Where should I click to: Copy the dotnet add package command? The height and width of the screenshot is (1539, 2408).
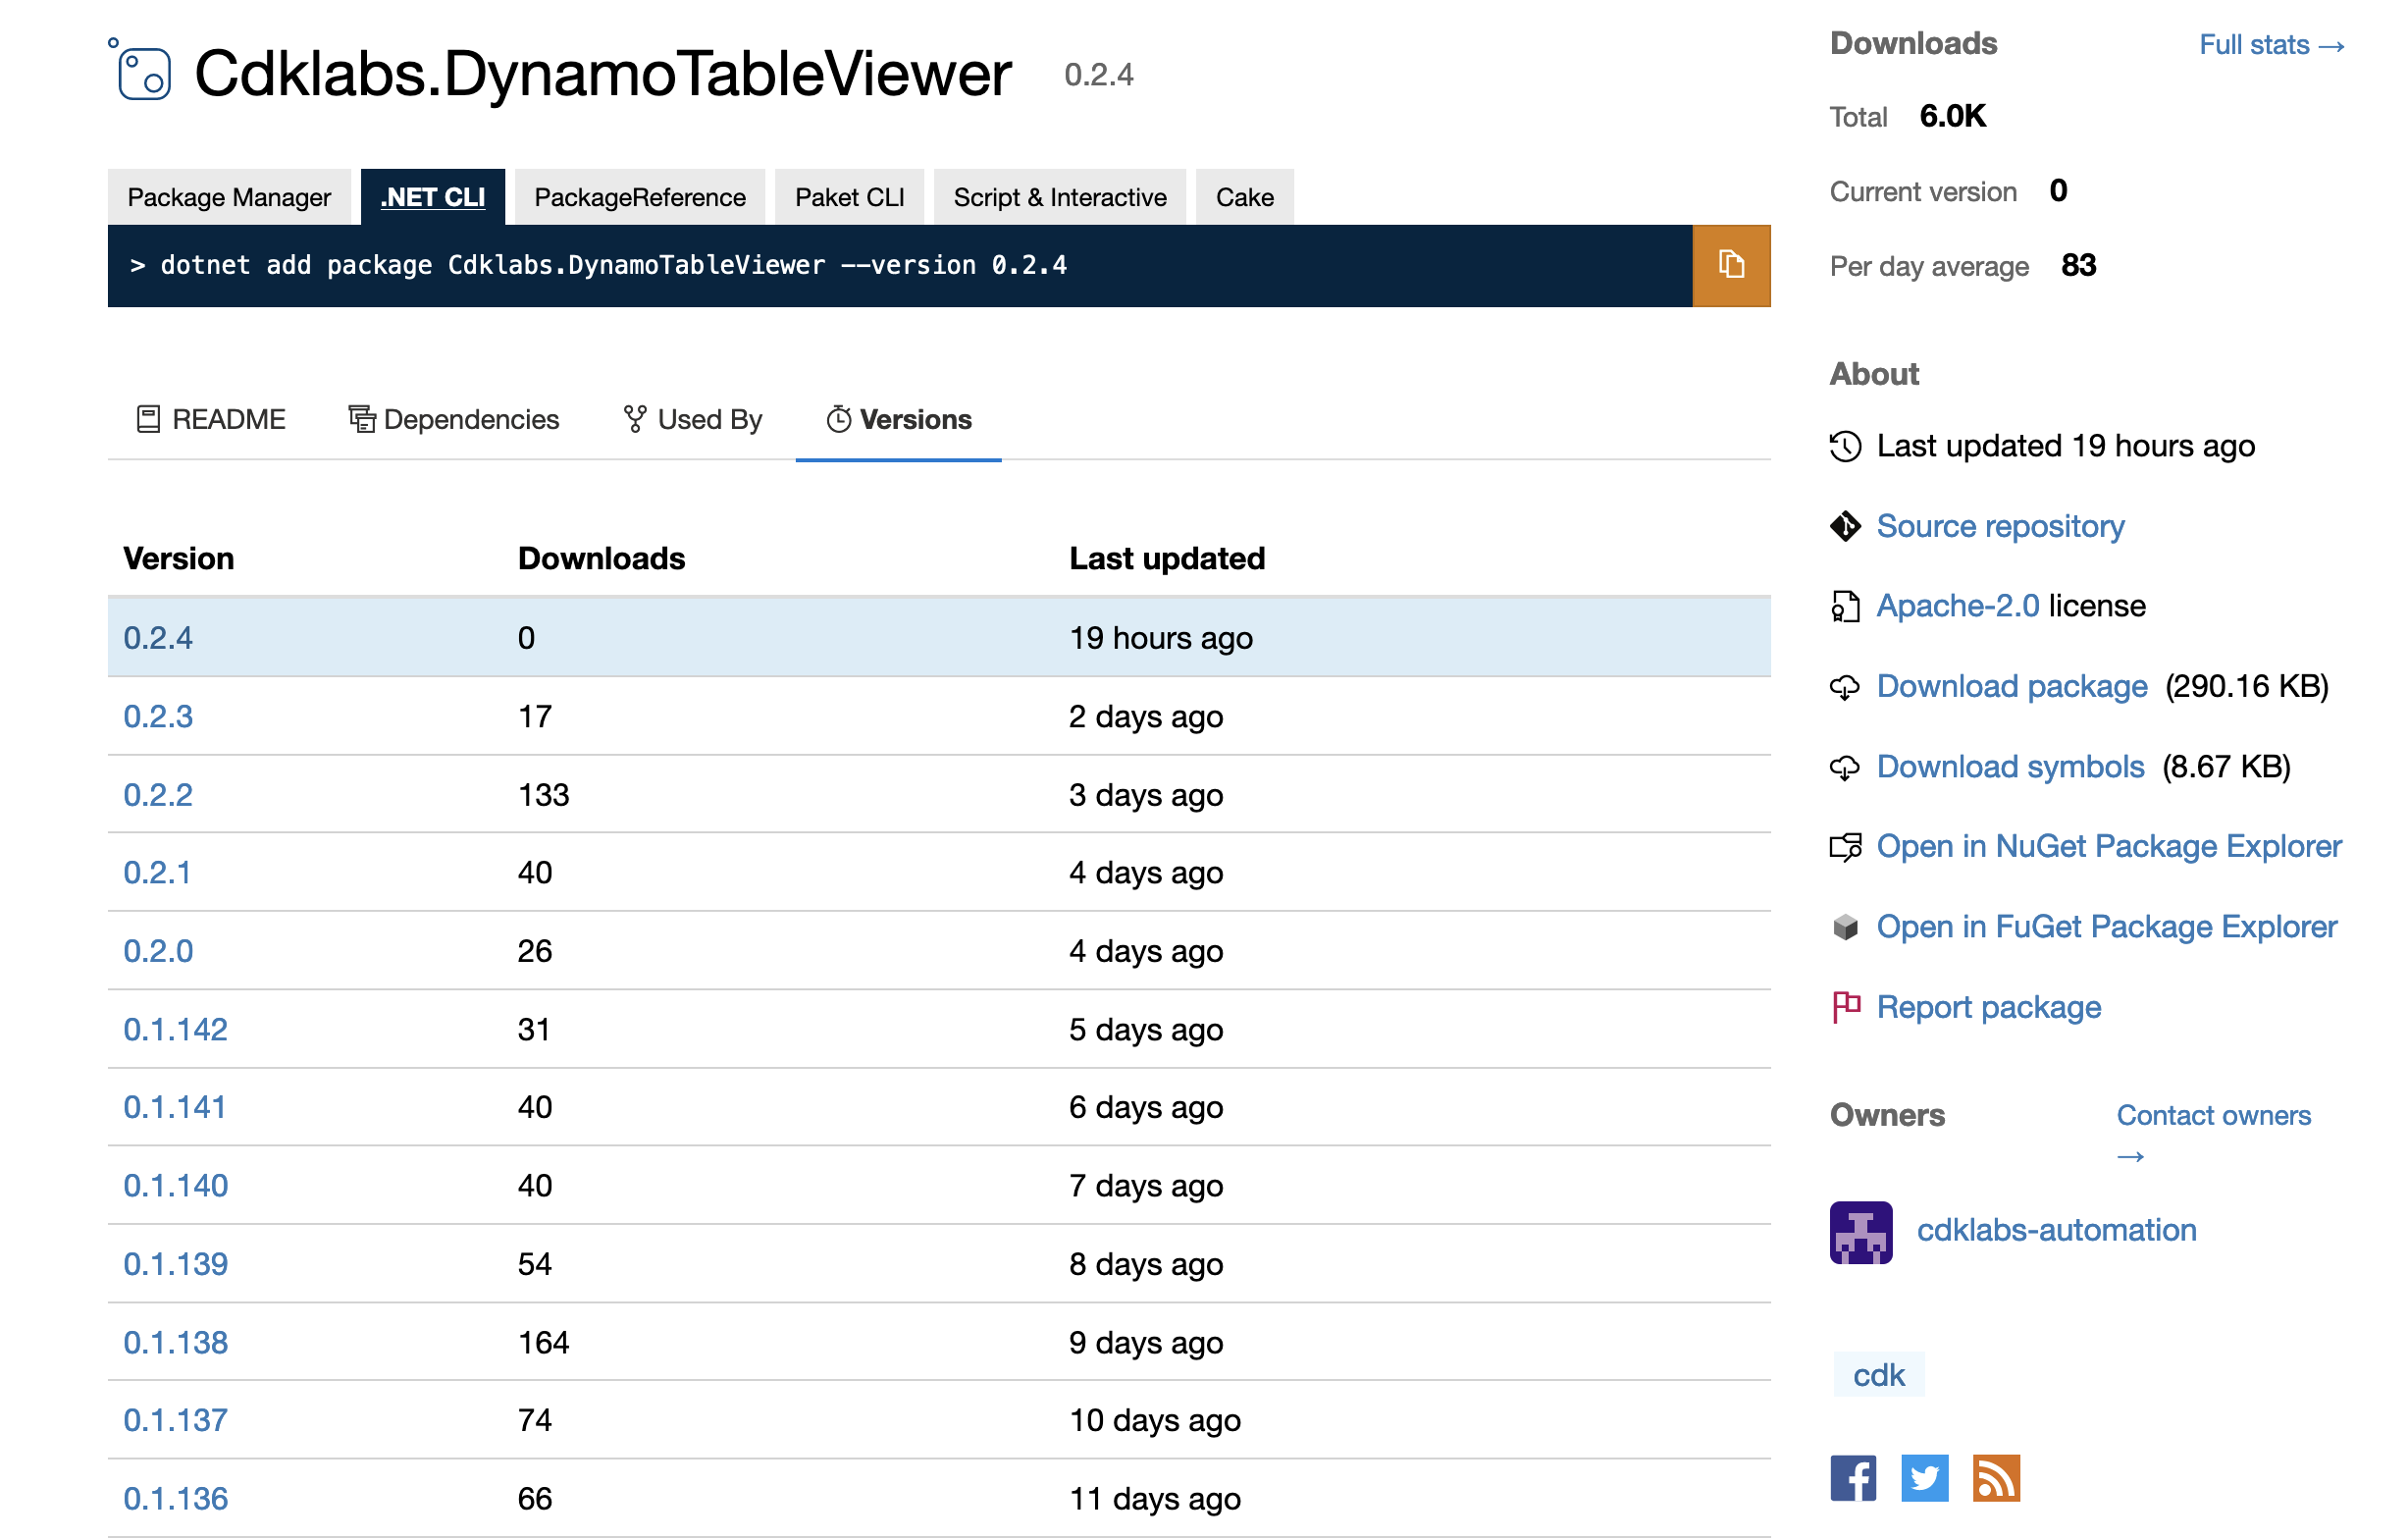[x=1731, y=265]
